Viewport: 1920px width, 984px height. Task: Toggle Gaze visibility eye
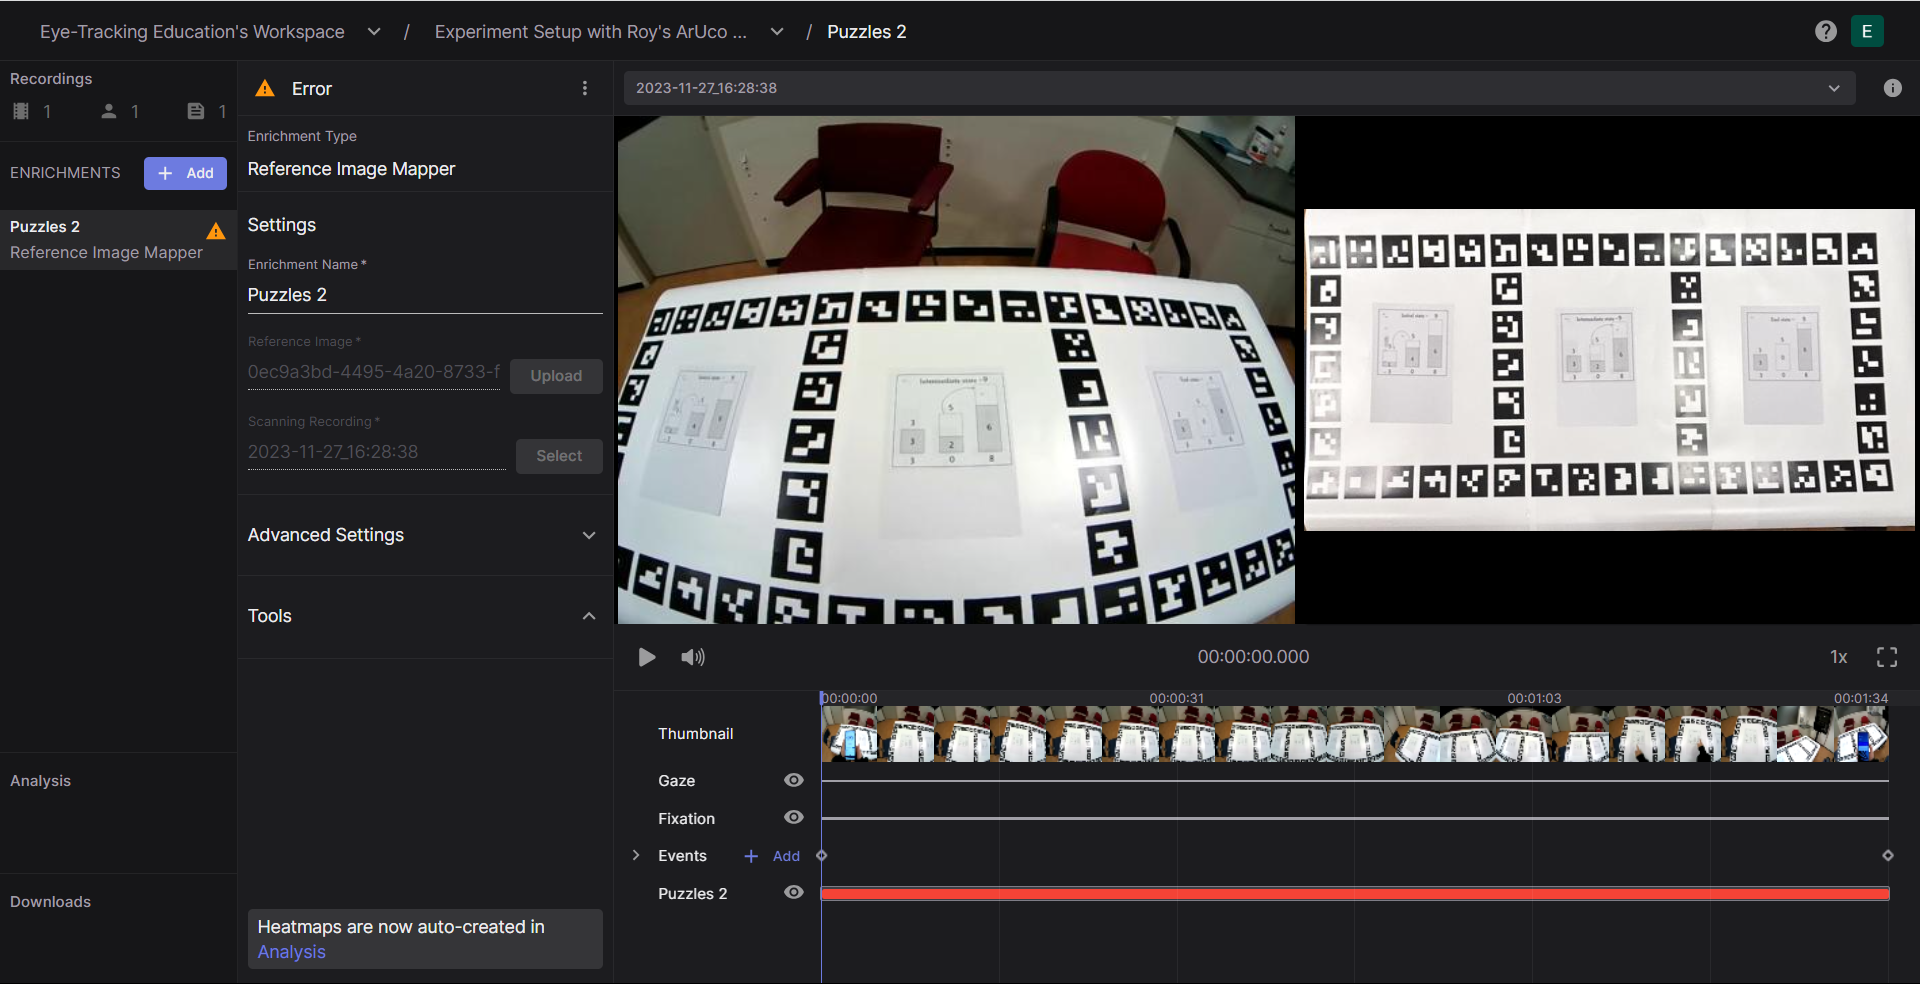794,780
